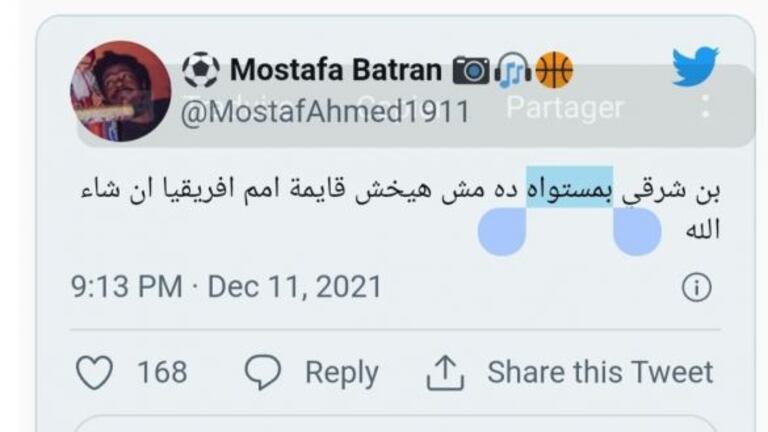Click the Reply speech bubble icon
The width and height of the screenshot is (768, 432).
pyautogui.click(x=263, y=373)
